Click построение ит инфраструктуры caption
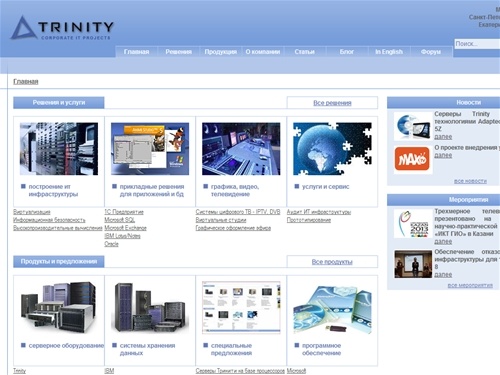This screenshot has width=500, height=375. tap(53, 190)
